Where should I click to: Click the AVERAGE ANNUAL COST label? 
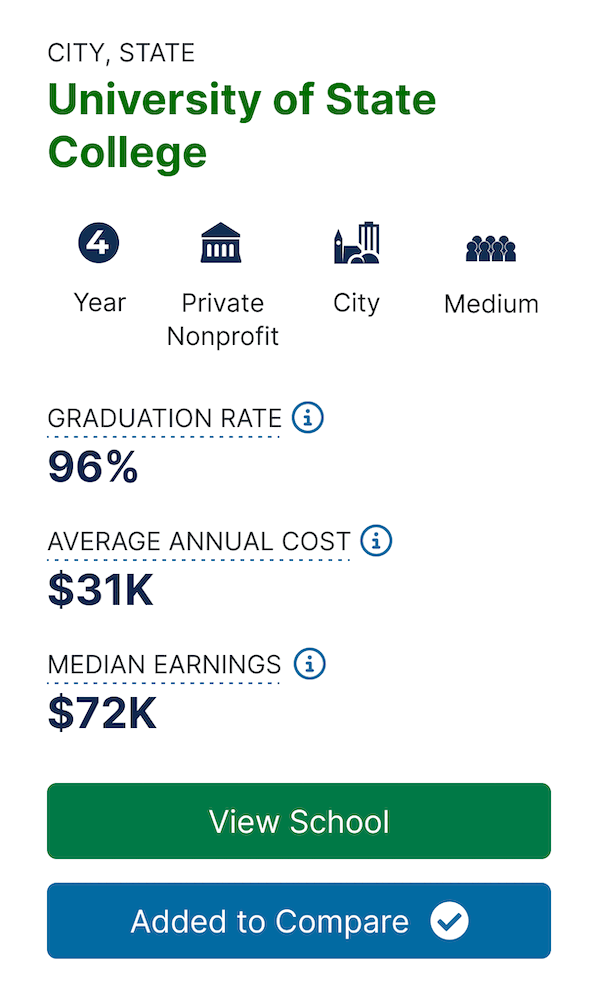point(199,542)
